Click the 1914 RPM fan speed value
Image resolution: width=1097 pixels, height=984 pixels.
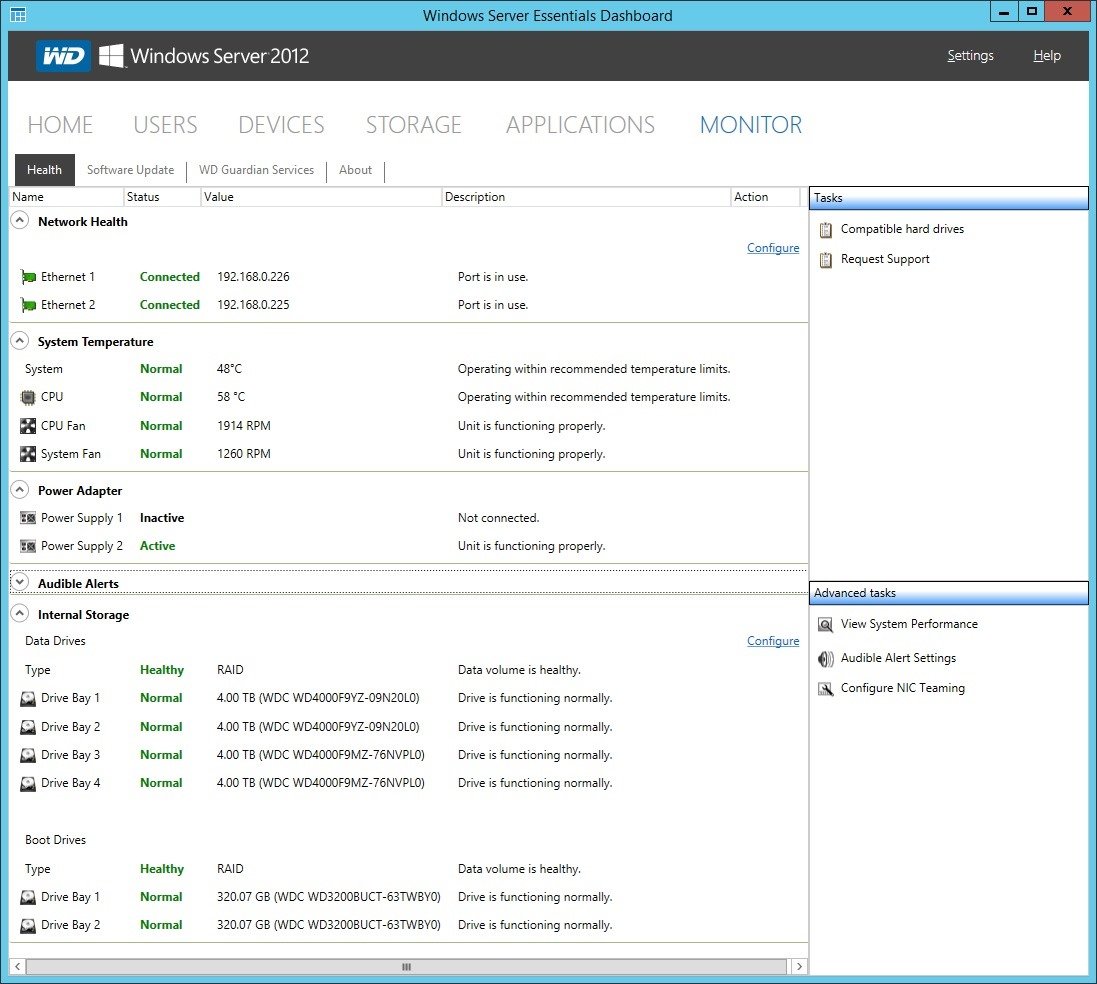(243, 426)
